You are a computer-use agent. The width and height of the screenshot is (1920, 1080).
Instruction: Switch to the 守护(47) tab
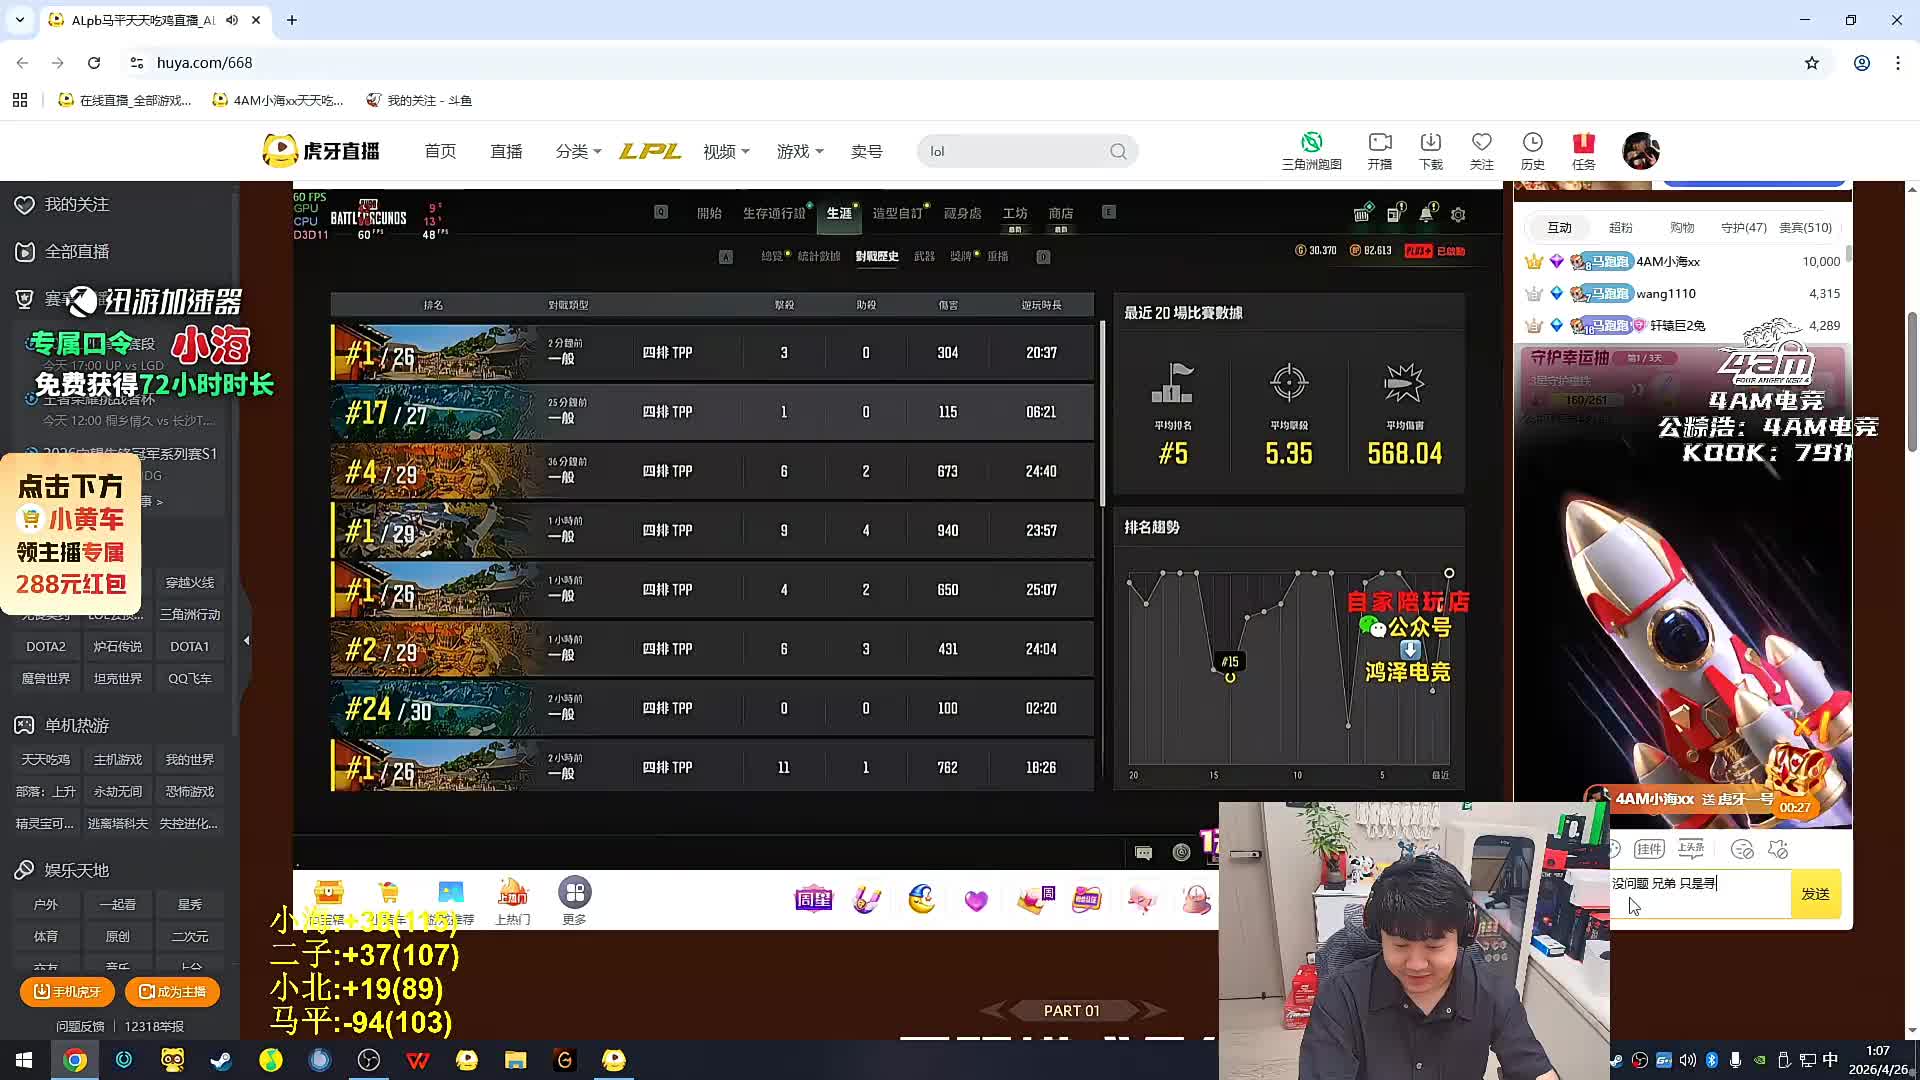(1743, 228)
